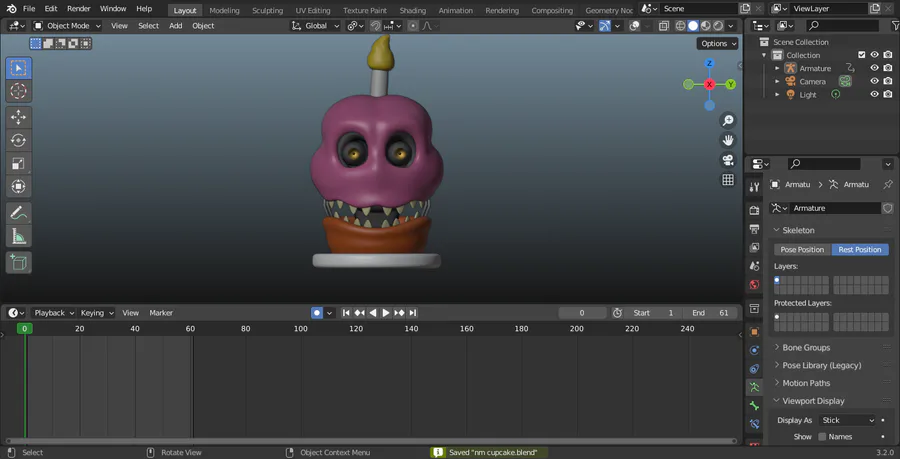Image resolution: width=900 pixels, height=459 pixels.
Task: Open the Render menu
Action: click(78, 9)
